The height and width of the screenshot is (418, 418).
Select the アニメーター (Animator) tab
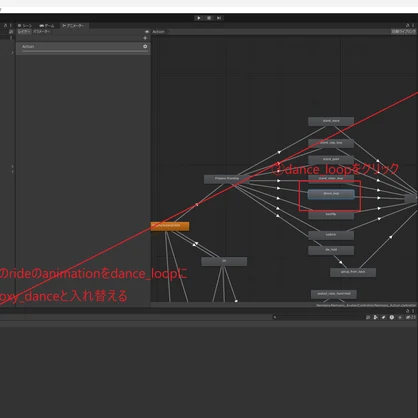[x=73, y=26]
